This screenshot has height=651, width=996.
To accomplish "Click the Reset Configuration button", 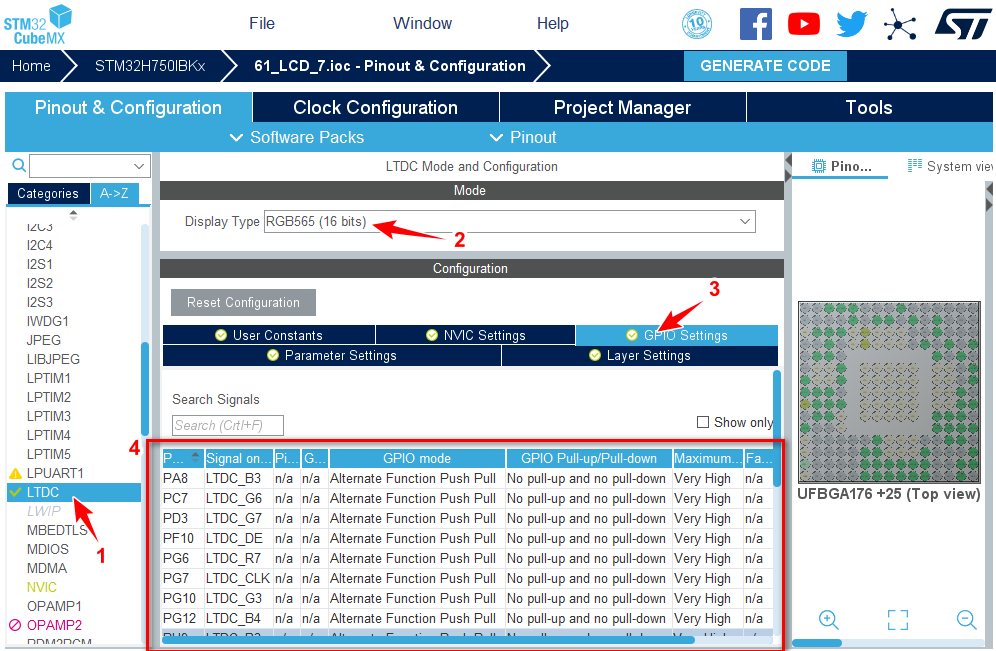I will pos(243,302).
